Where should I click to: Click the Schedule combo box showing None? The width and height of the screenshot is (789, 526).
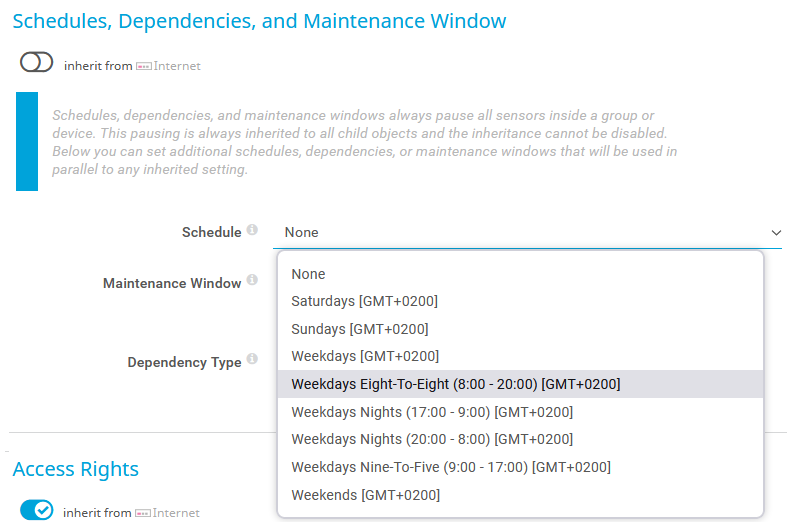click(x=520, y=232)
